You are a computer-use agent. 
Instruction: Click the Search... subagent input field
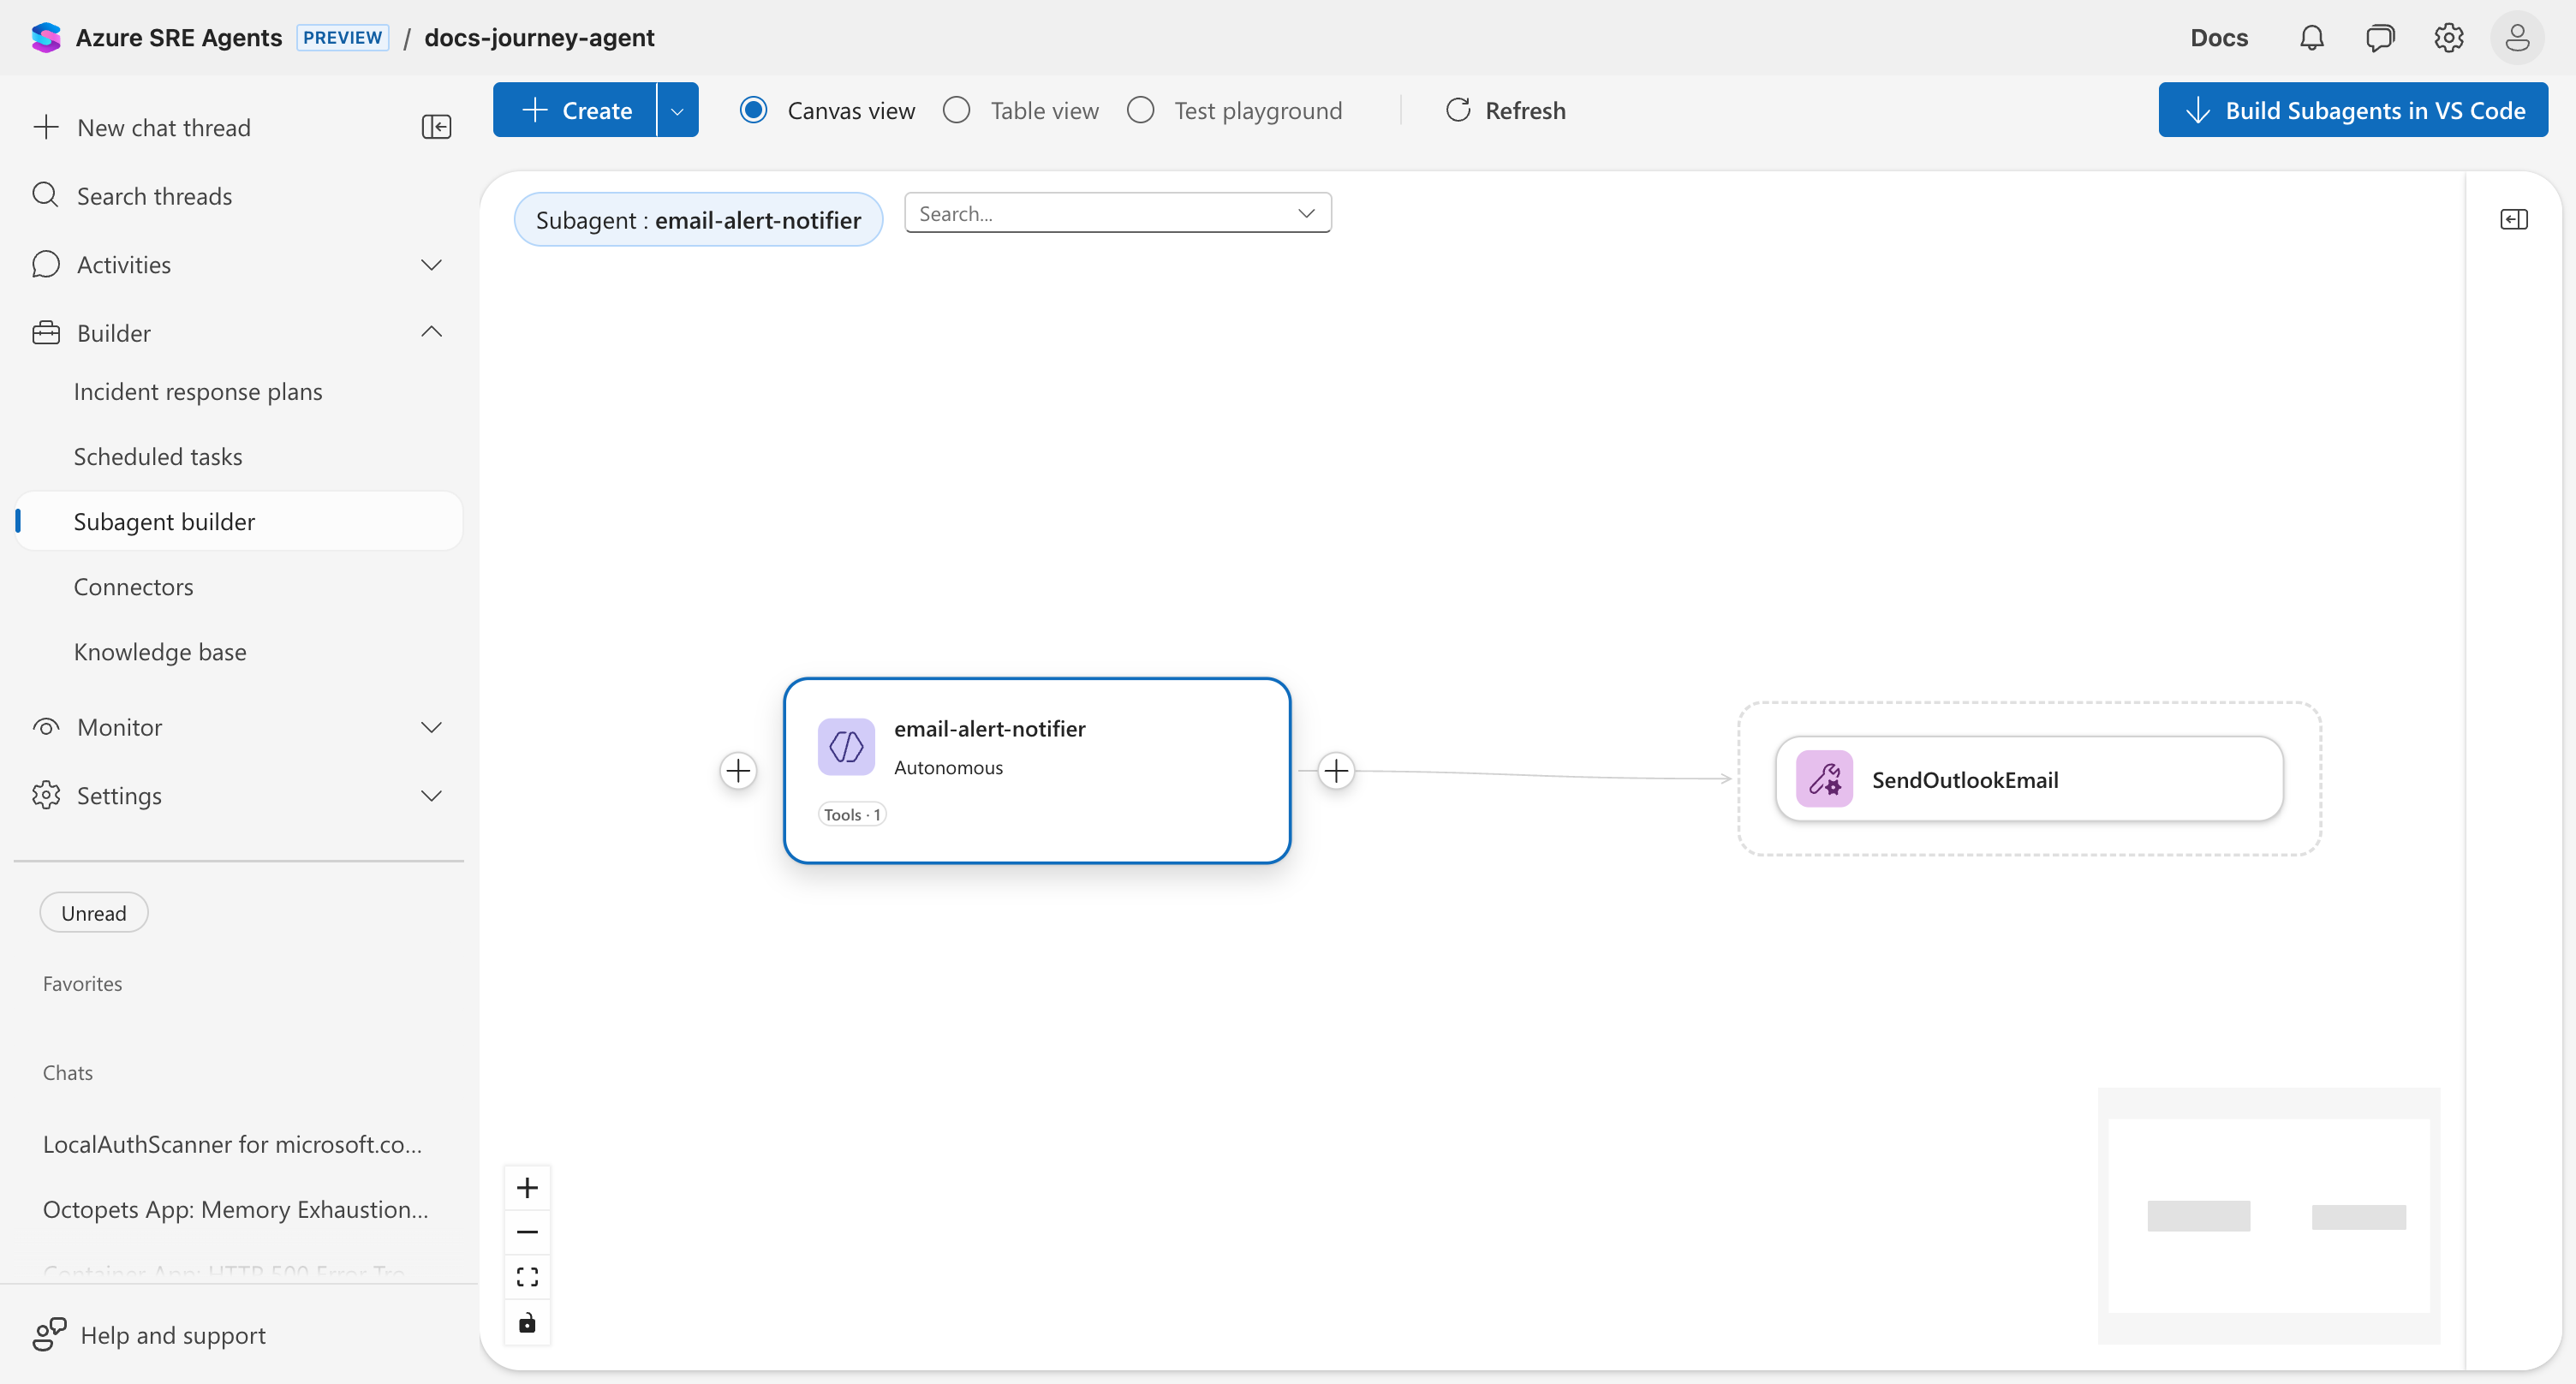1117,213
